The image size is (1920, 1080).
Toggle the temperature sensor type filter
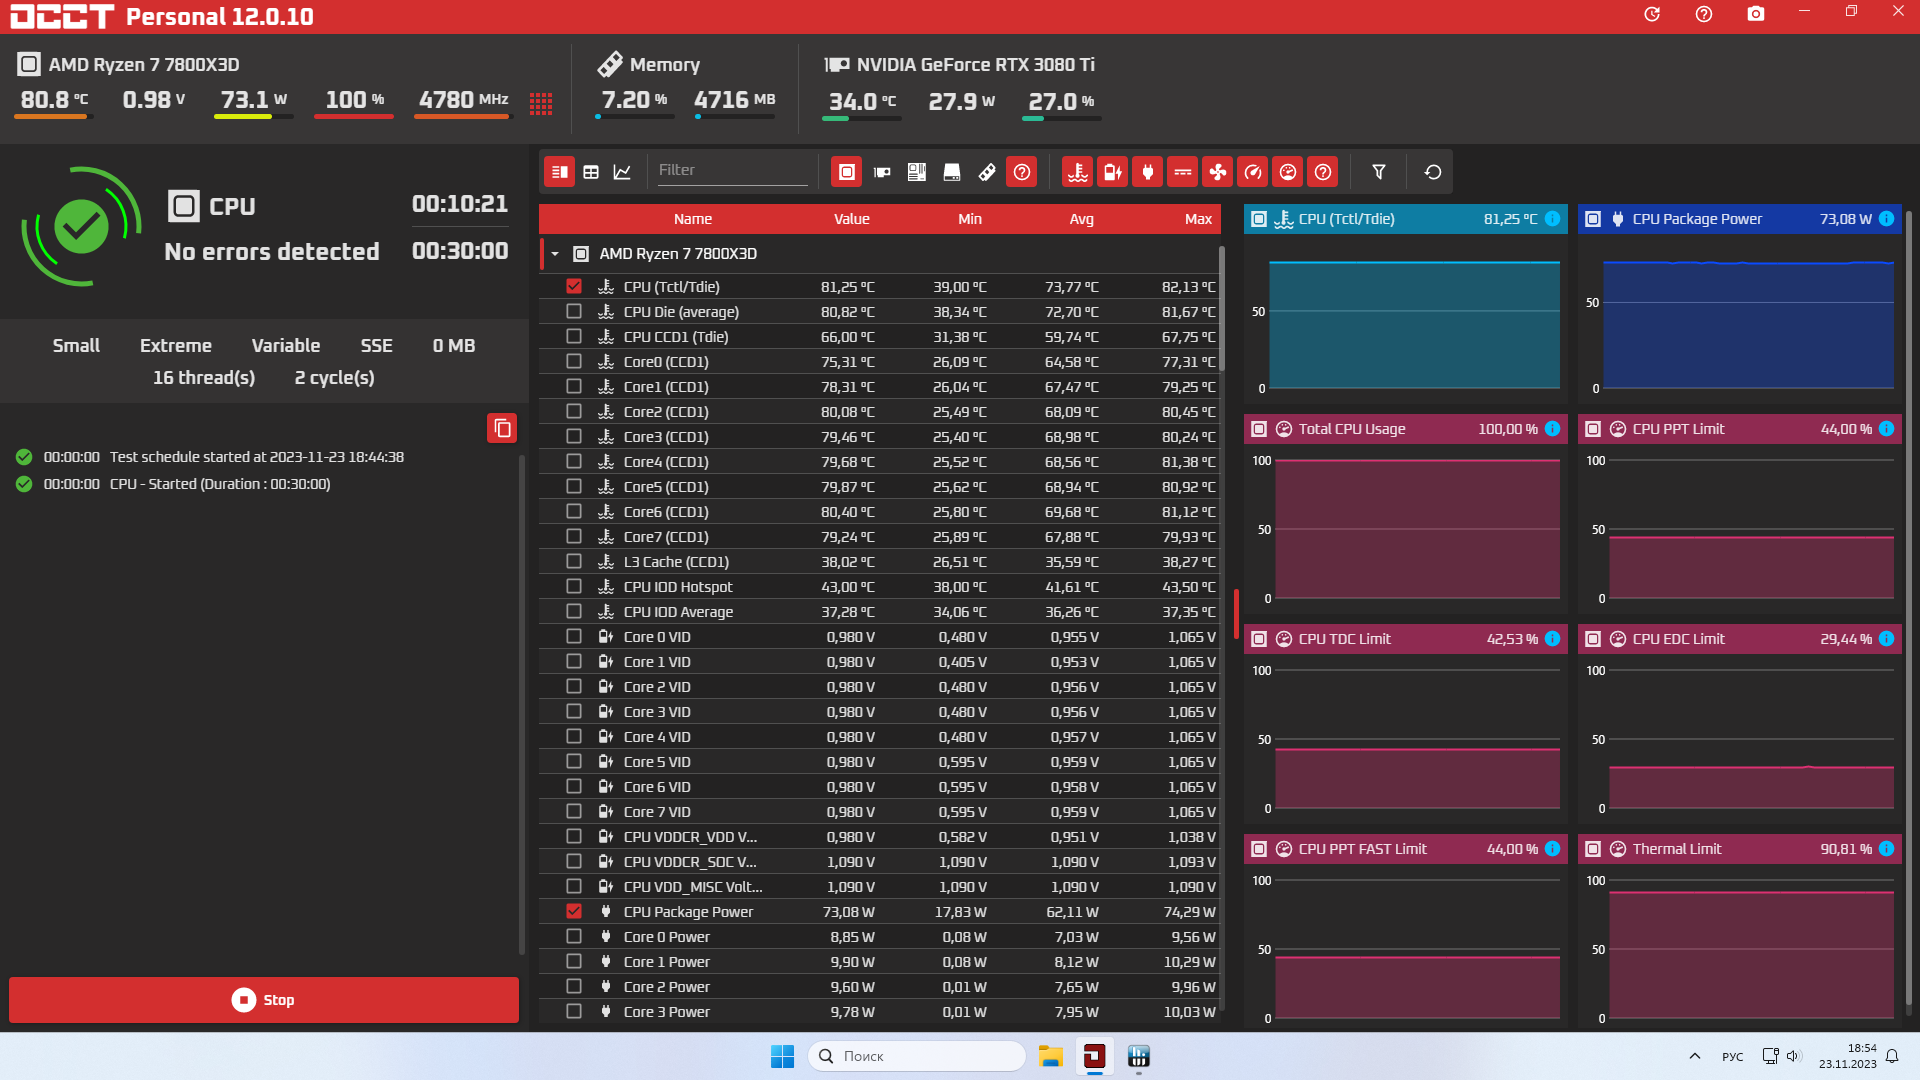[1077, 172]
